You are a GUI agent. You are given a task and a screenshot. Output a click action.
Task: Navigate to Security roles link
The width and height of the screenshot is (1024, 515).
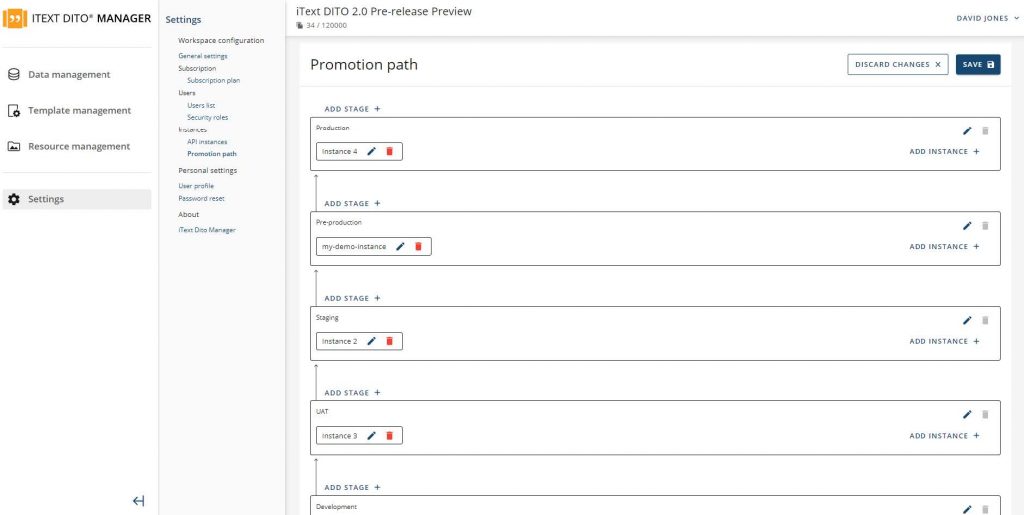[208, 118]
